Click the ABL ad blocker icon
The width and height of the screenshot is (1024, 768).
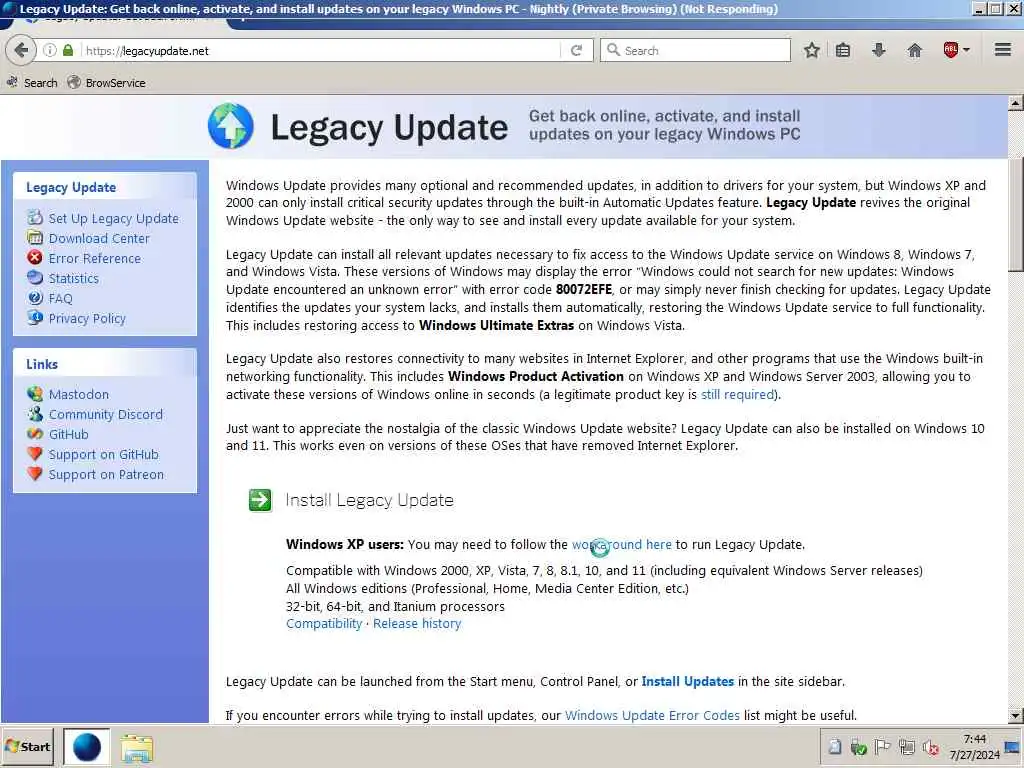coord(950,50)
